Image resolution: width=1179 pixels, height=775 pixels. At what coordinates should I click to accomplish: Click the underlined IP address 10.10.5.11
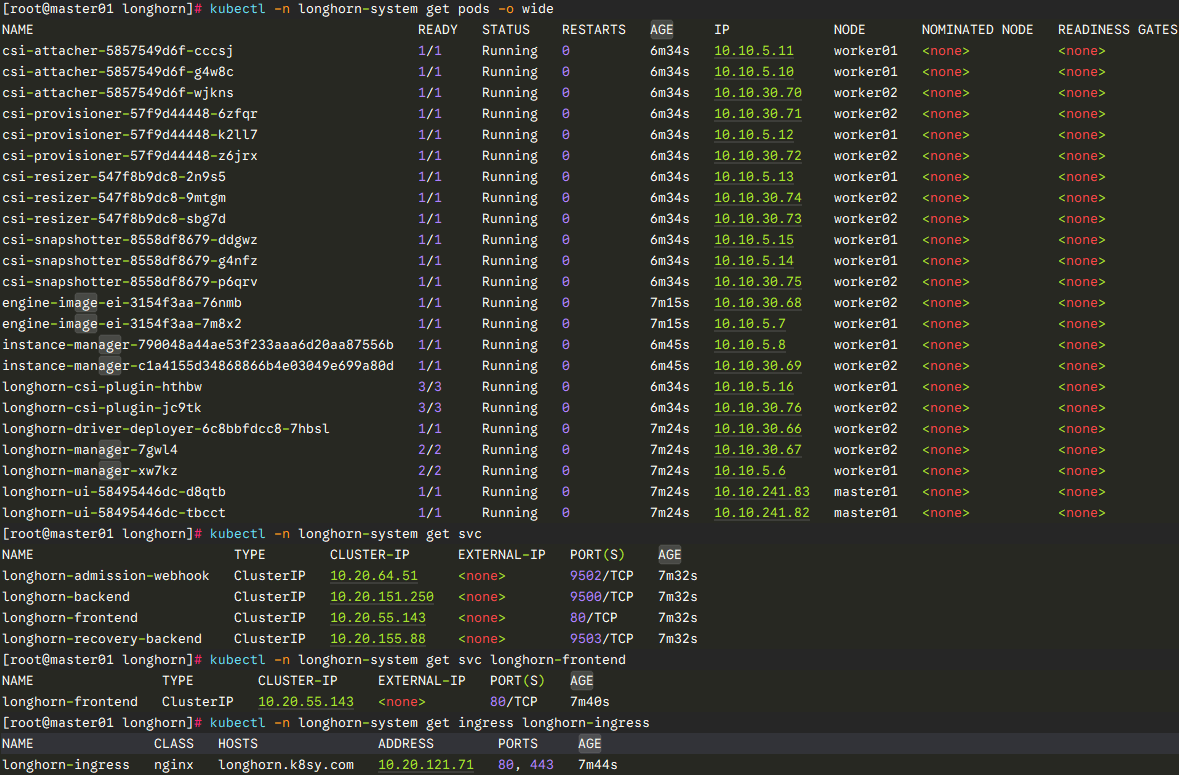(x=753, y=51)
